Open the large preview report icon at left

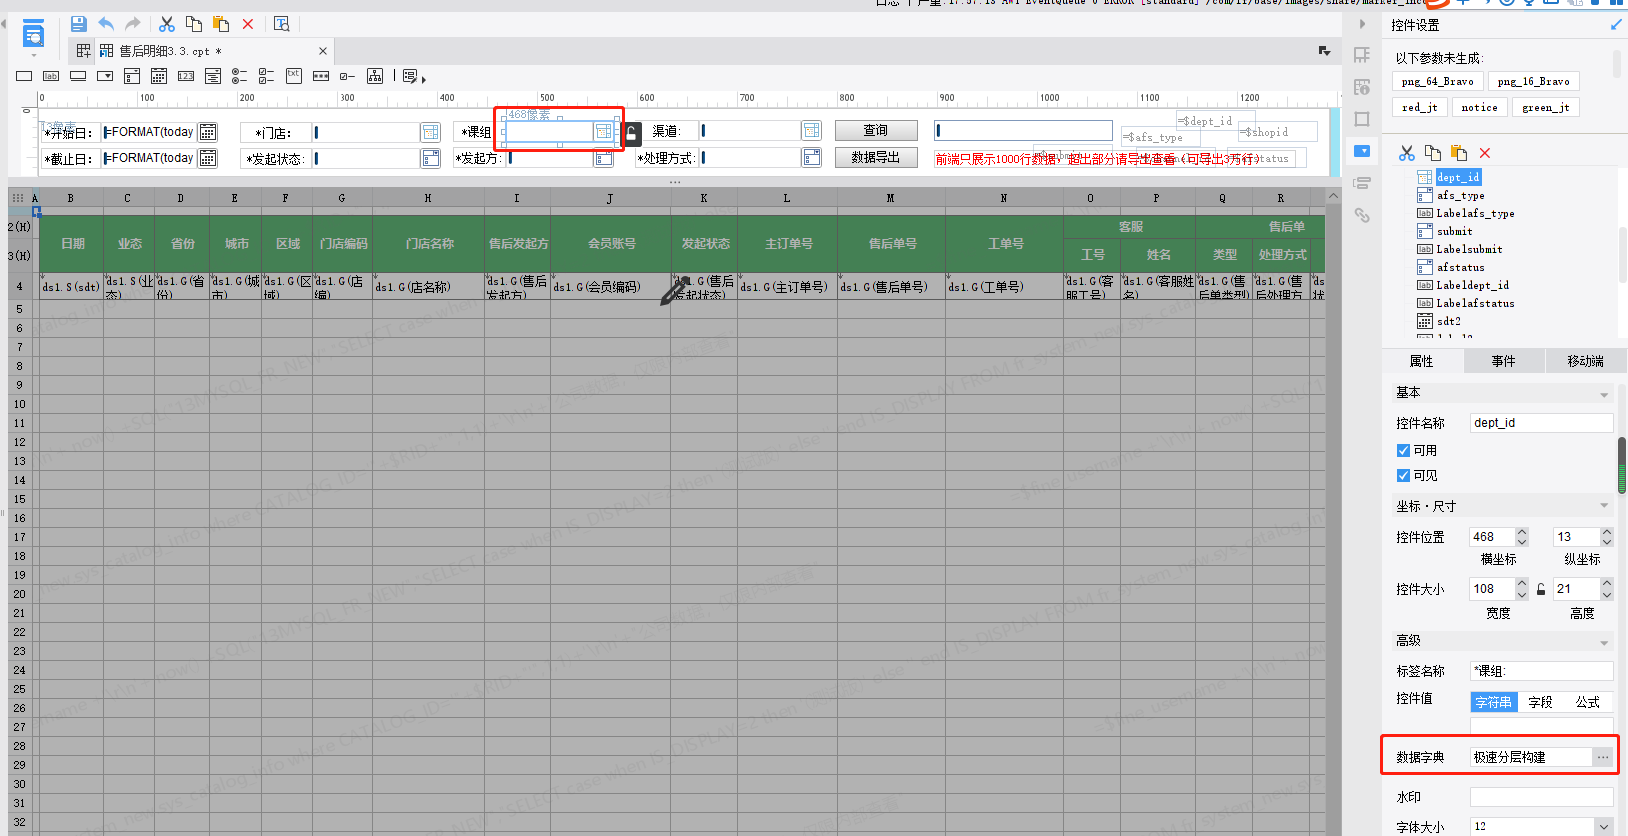click(33, 34)
